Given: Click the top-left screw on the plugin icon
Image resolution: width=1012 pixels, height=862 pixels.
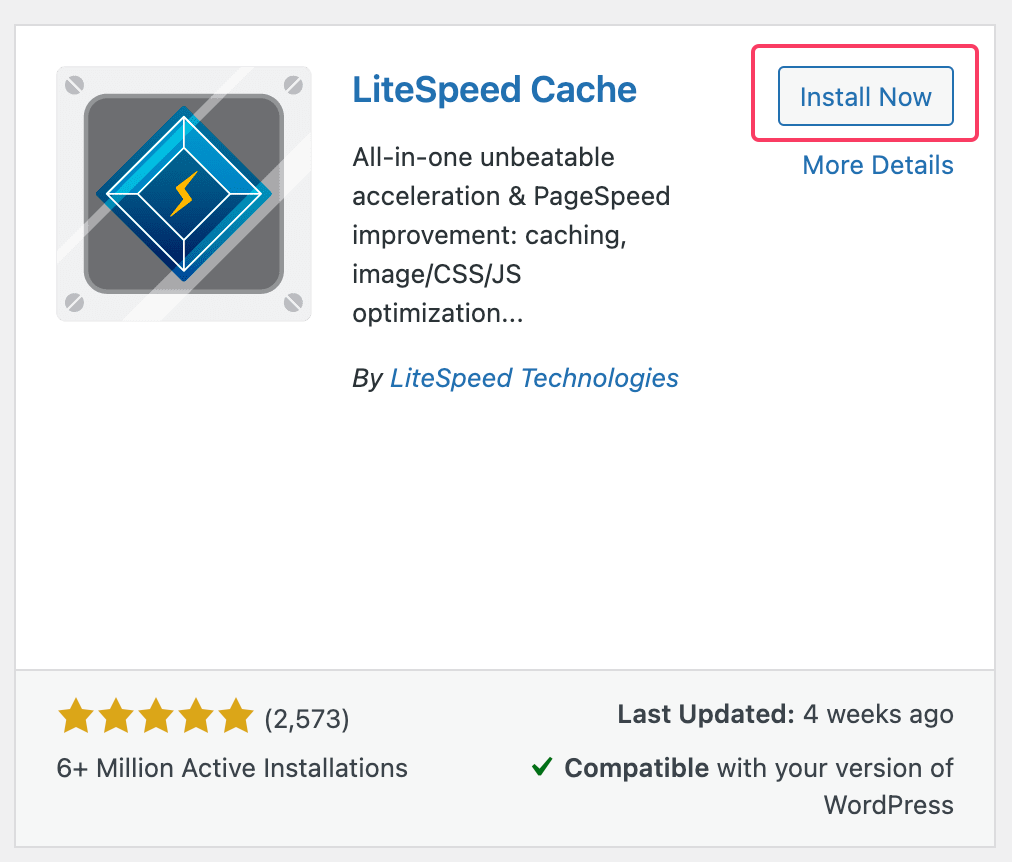Looking at the screenshot, I should [74, 85].
